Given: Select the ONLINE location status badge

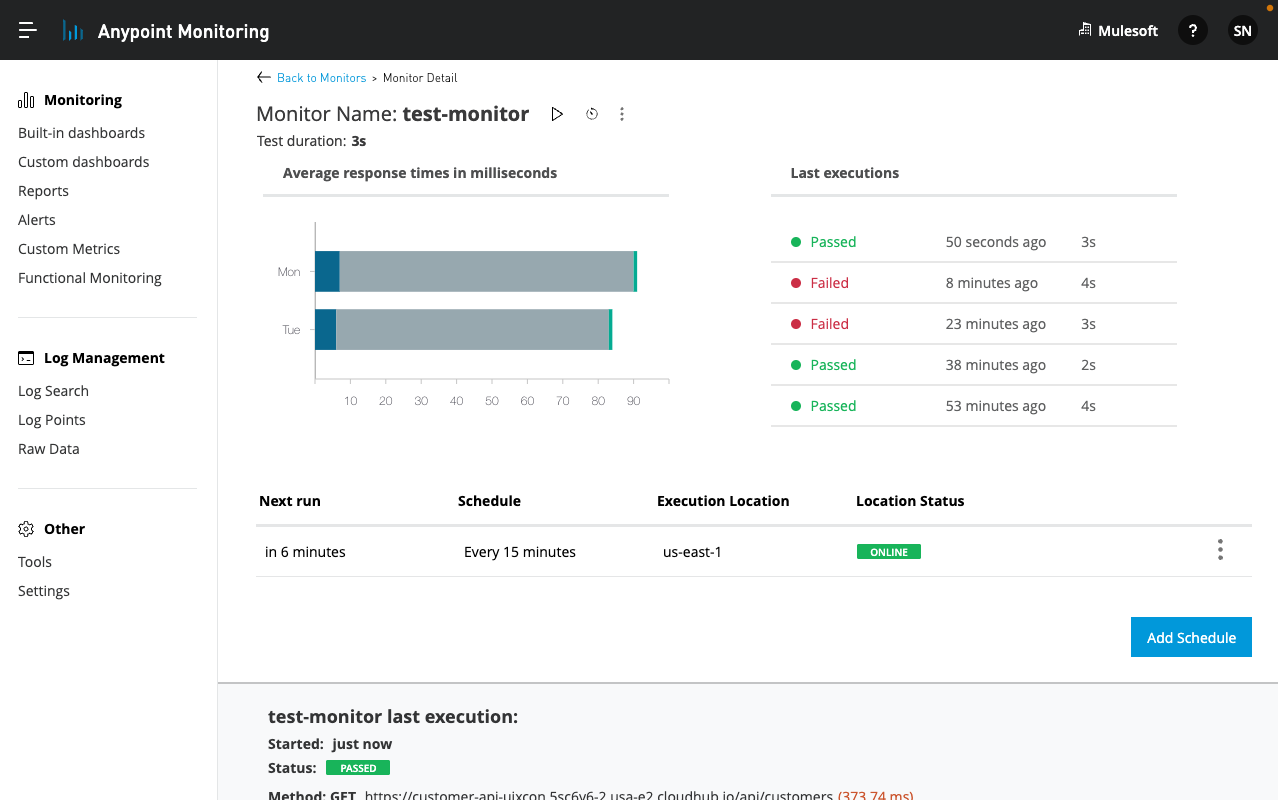Looking at the screenshot, I should tap(888, 550).
